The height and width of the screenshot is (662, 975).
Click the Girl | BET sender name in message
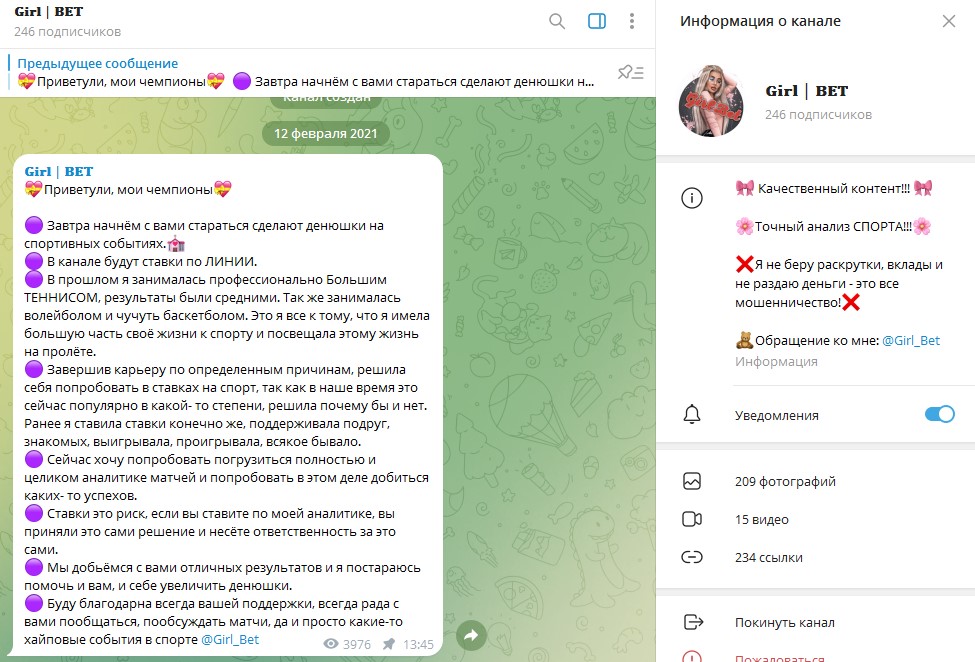[58, 172]
